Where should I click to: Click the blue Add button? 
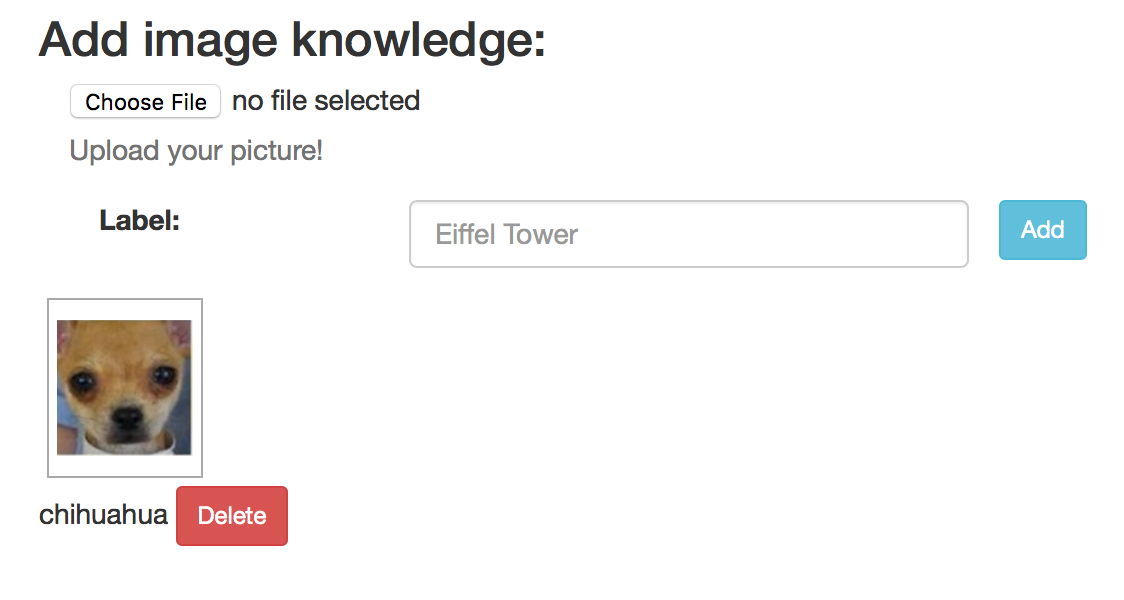pyautogui.click(x=1042, y=230)
